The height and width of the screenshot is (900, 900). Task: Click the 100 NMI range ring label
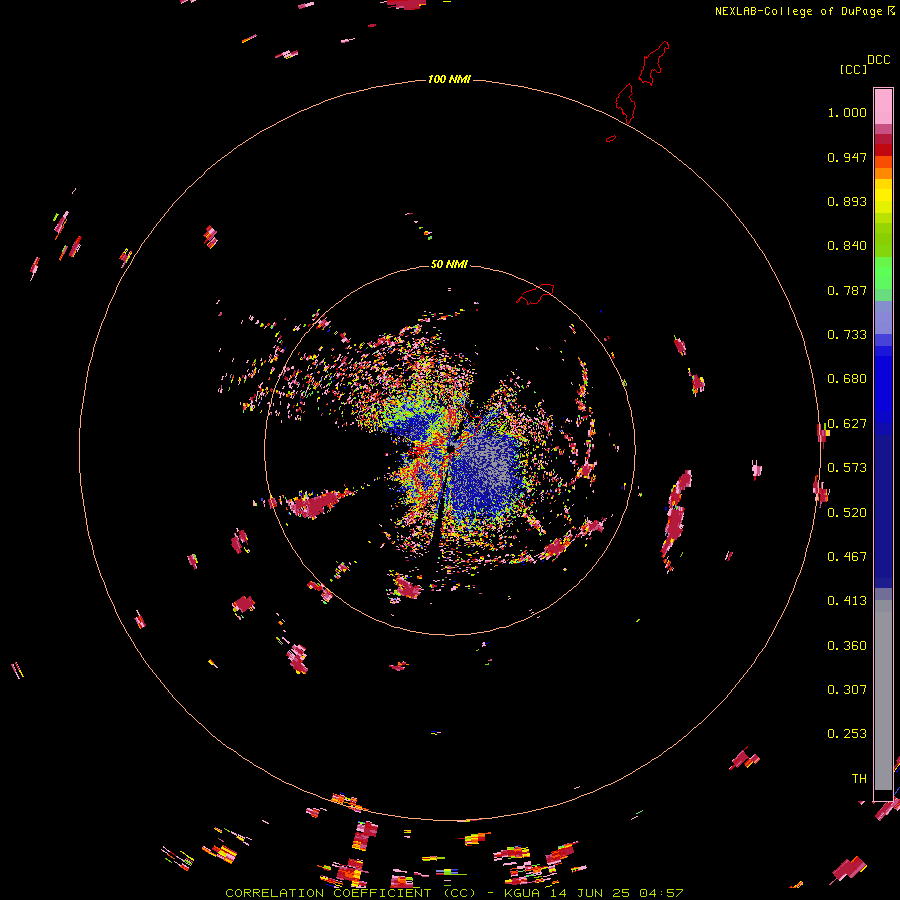point(449,79)
